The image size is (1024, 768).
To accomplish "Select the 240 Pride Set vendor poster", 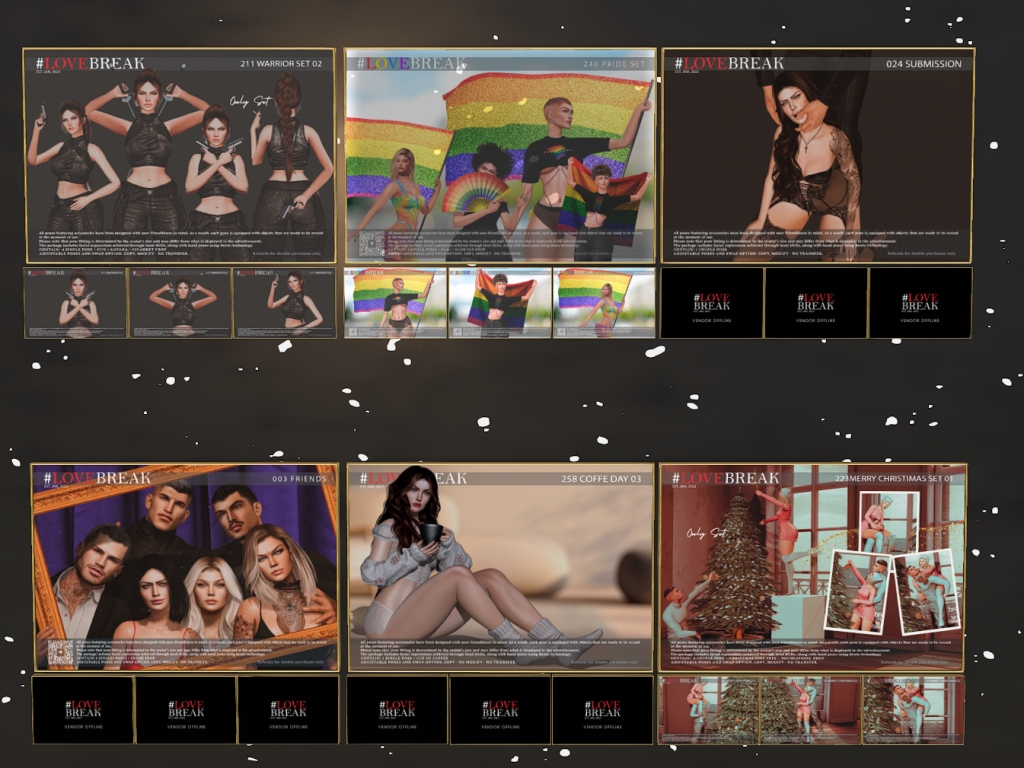I will [x=500, y=155].
